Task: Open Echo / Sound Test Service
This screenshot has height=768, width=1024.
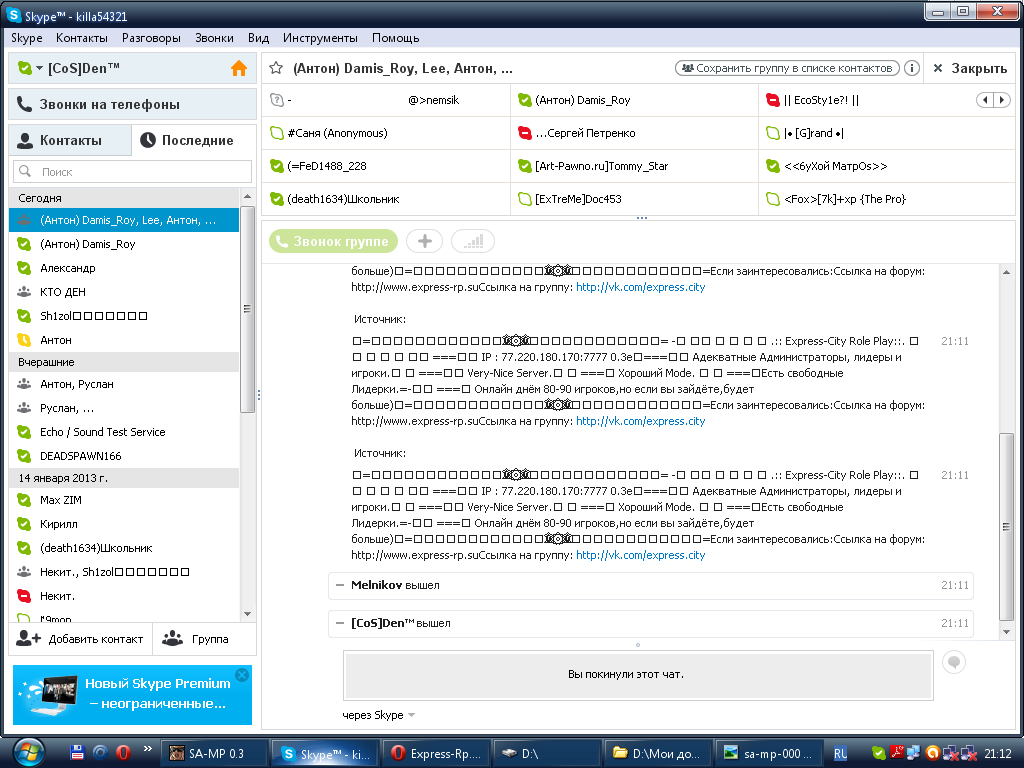Action: (x=124, y=432)
